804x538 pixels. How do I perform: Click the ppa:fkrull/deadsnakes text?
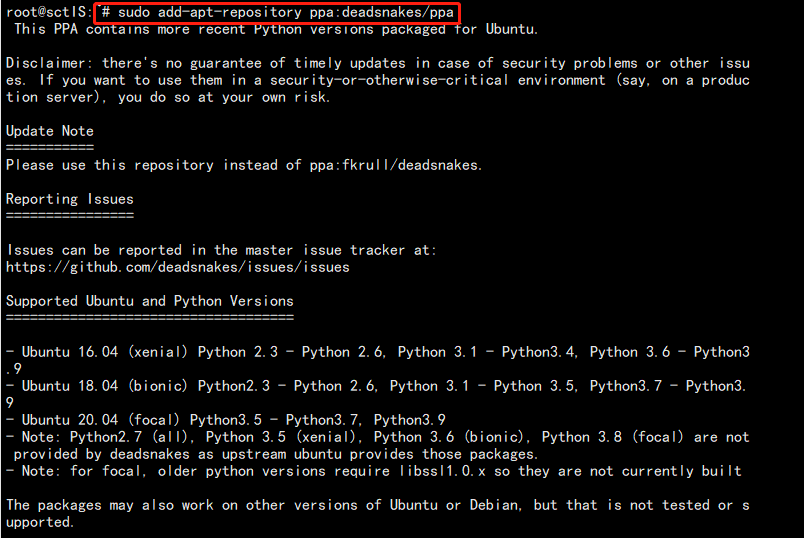tap(397, 165)
